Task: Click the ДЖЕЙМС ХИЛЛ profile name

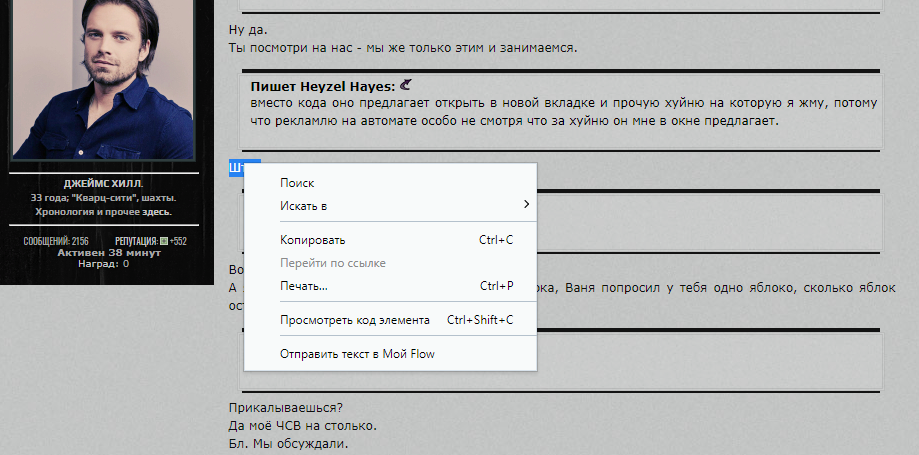Action: (103, 184)
